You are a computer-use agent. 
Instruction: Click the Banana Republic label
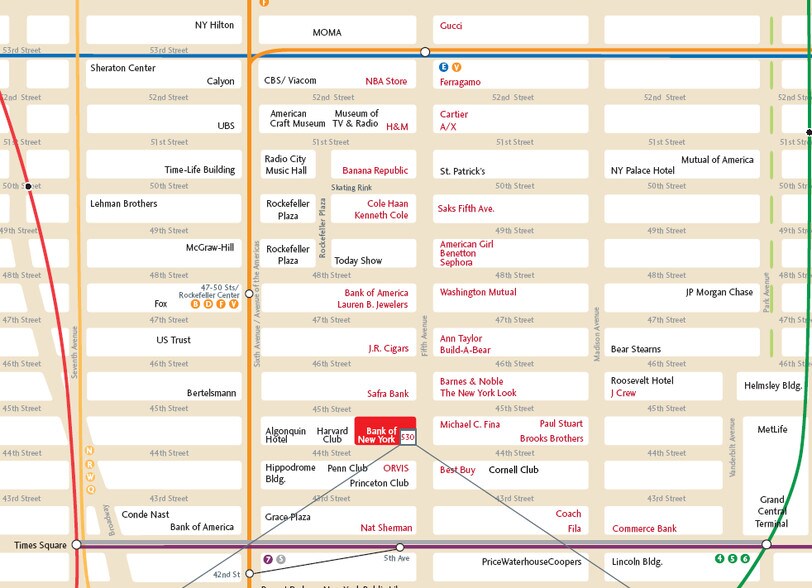tap(375, 170)
